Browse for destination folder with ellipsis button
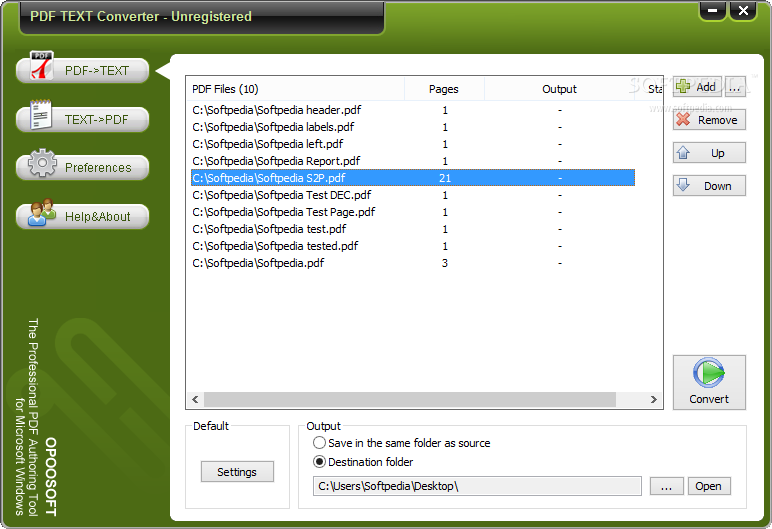772x529 pixels. pyautogui.click(x=666, y=486)
